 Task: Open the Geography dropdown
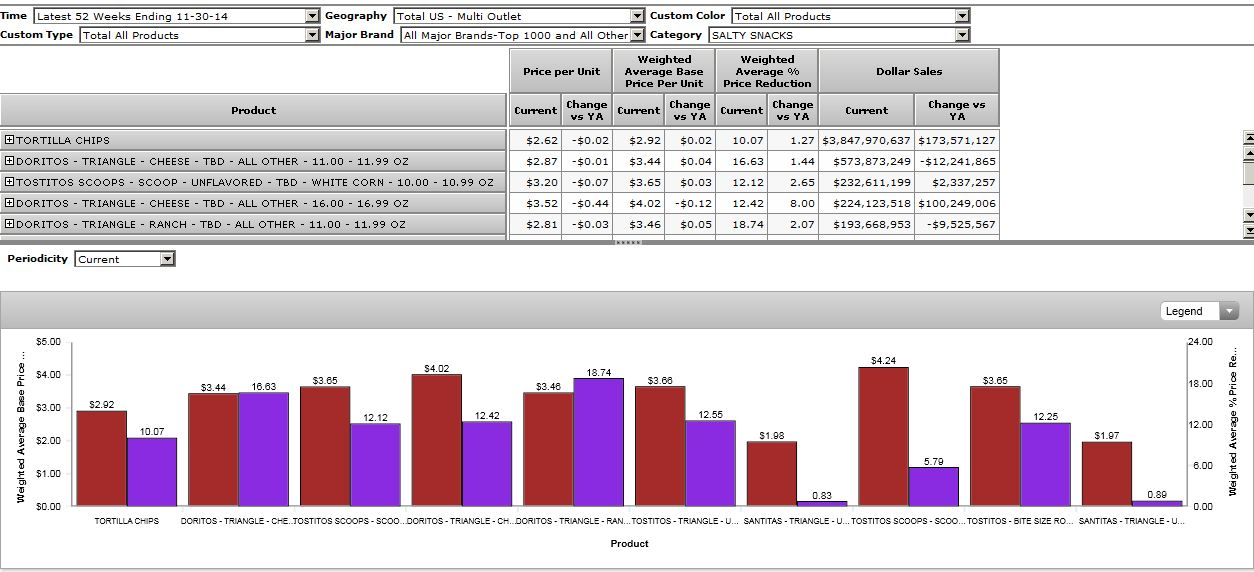coord(637,16)
